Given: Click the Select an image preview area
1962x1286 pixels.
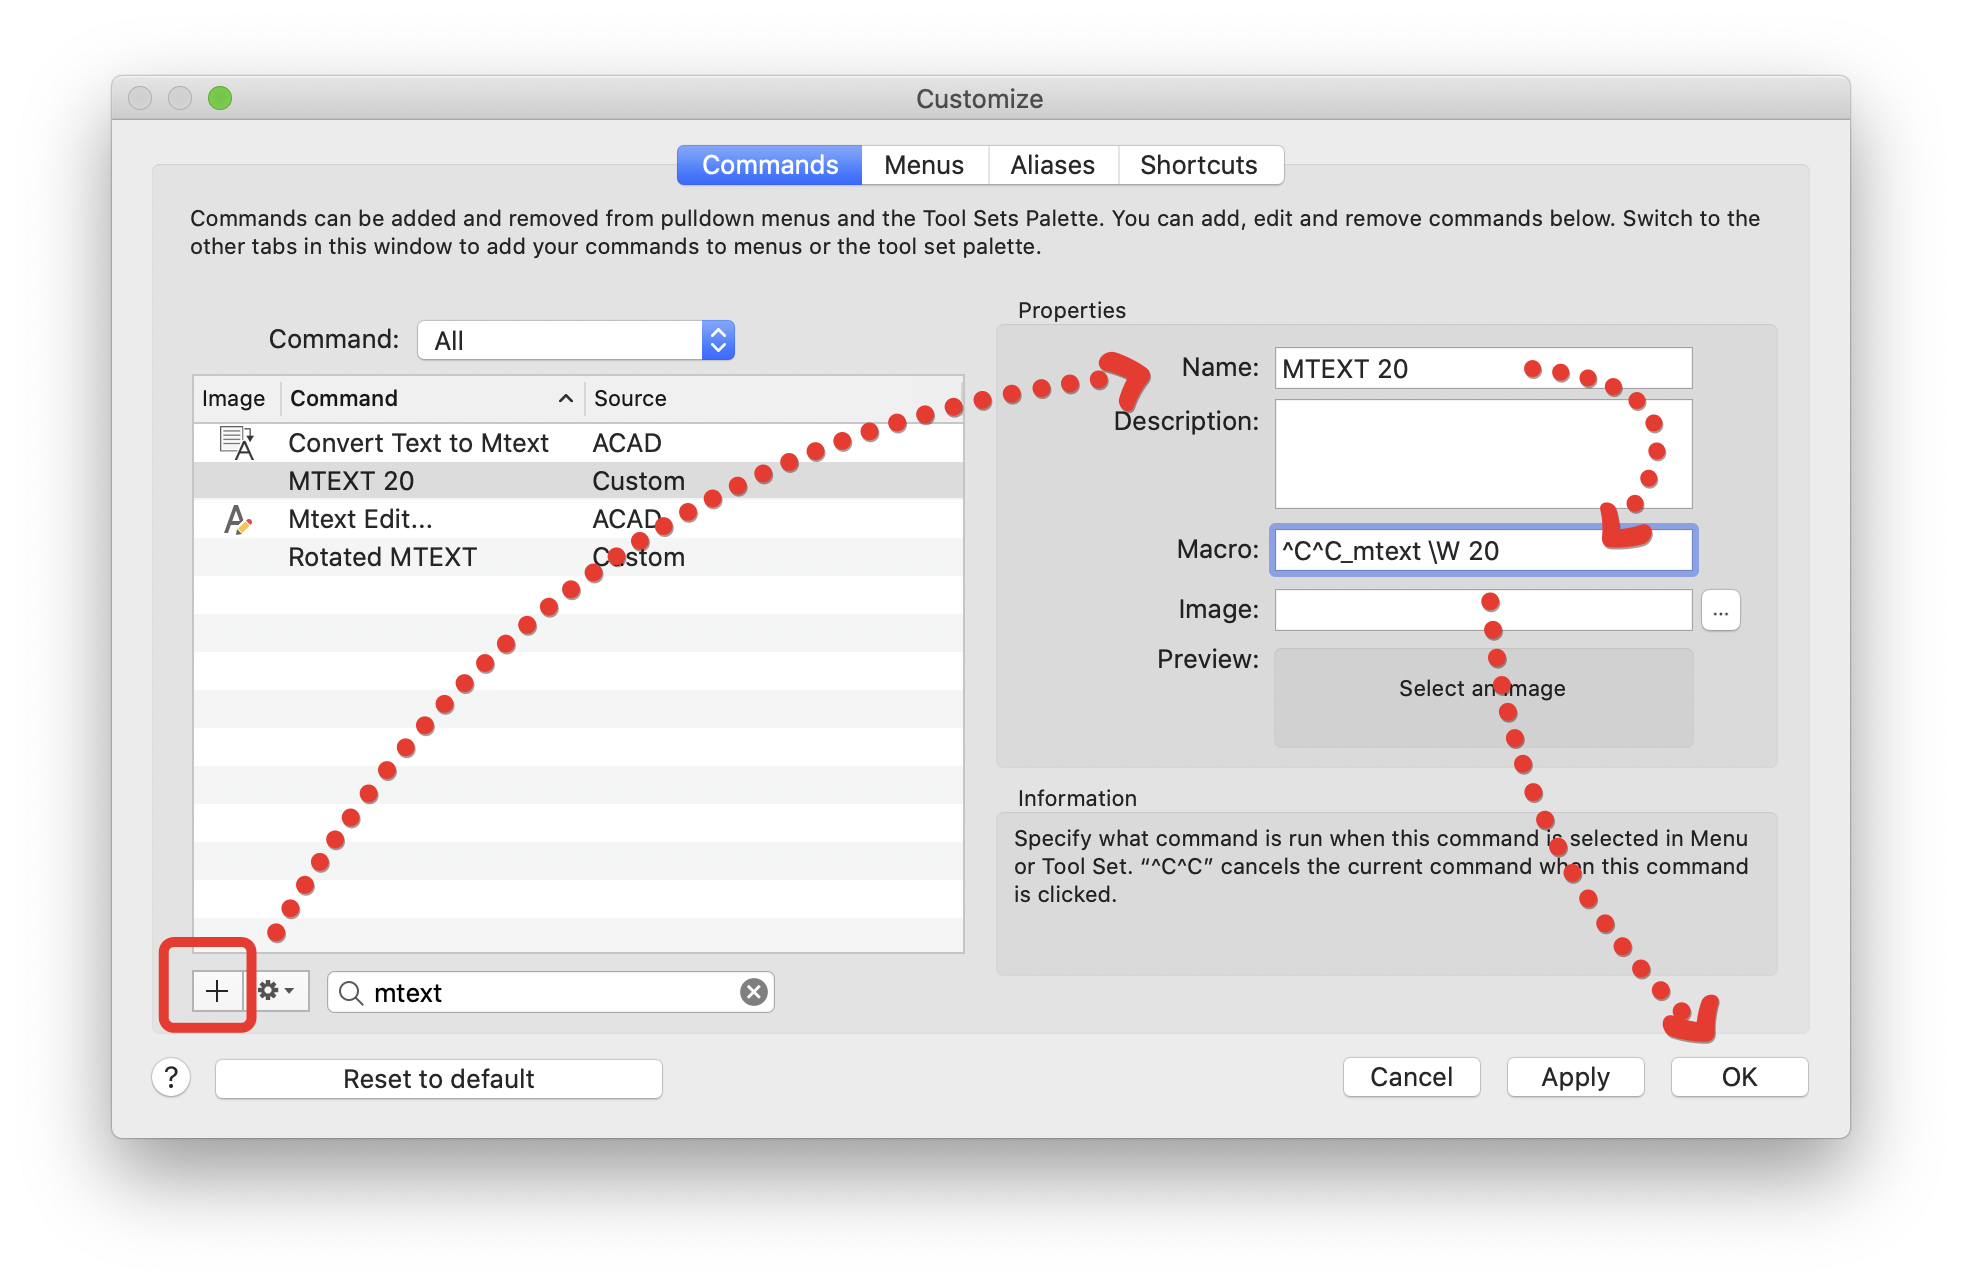Looking at the screenshot, I should pyautogui.click(x=1482, y=697).
